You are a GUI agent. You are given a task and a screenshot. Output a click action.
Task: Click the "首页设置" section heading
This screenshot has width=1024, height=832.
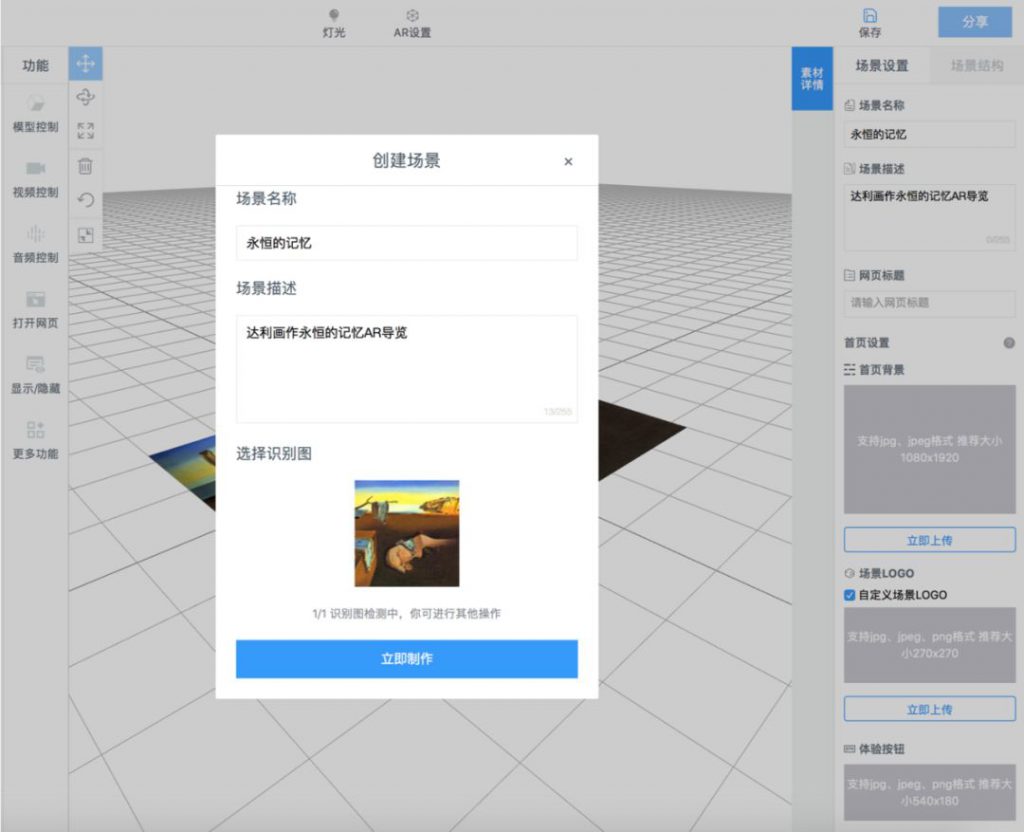tap(867, 343)
